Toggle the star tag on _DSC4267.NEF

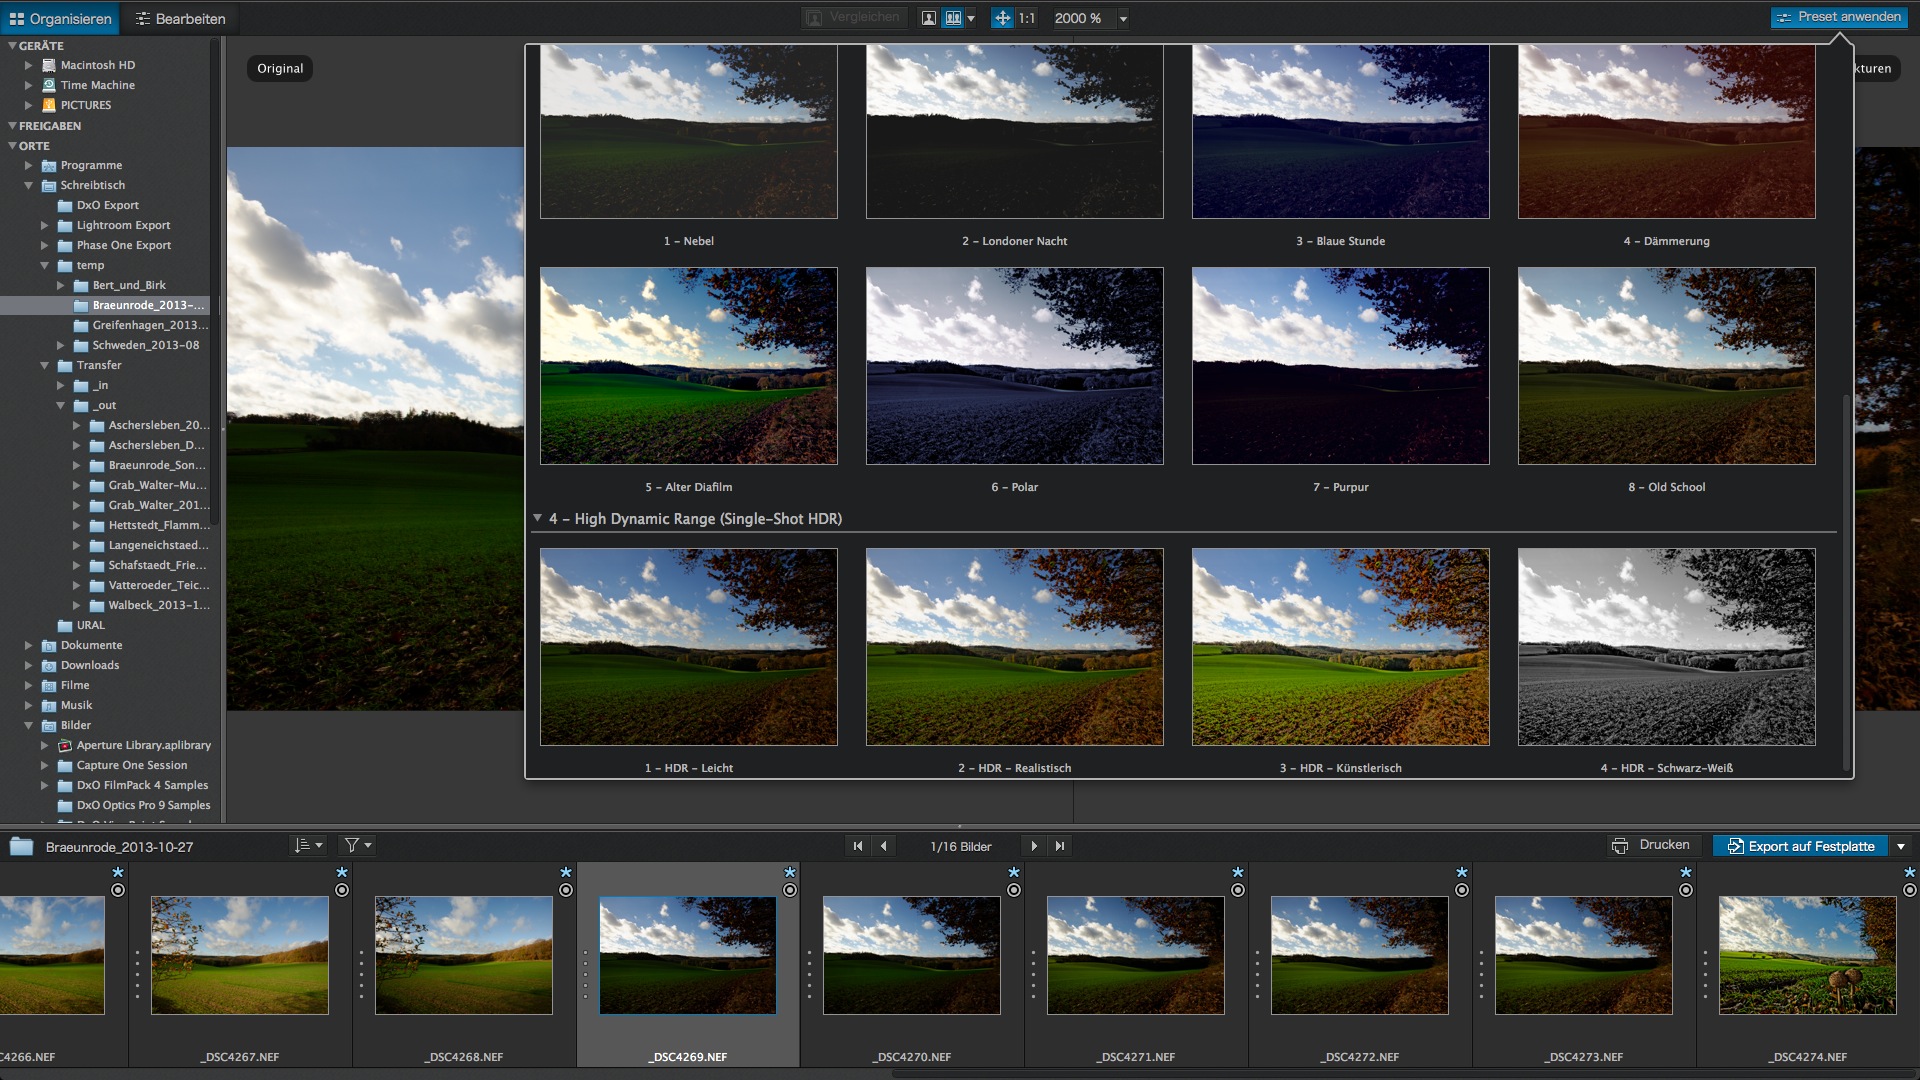(x=342, y=873)
